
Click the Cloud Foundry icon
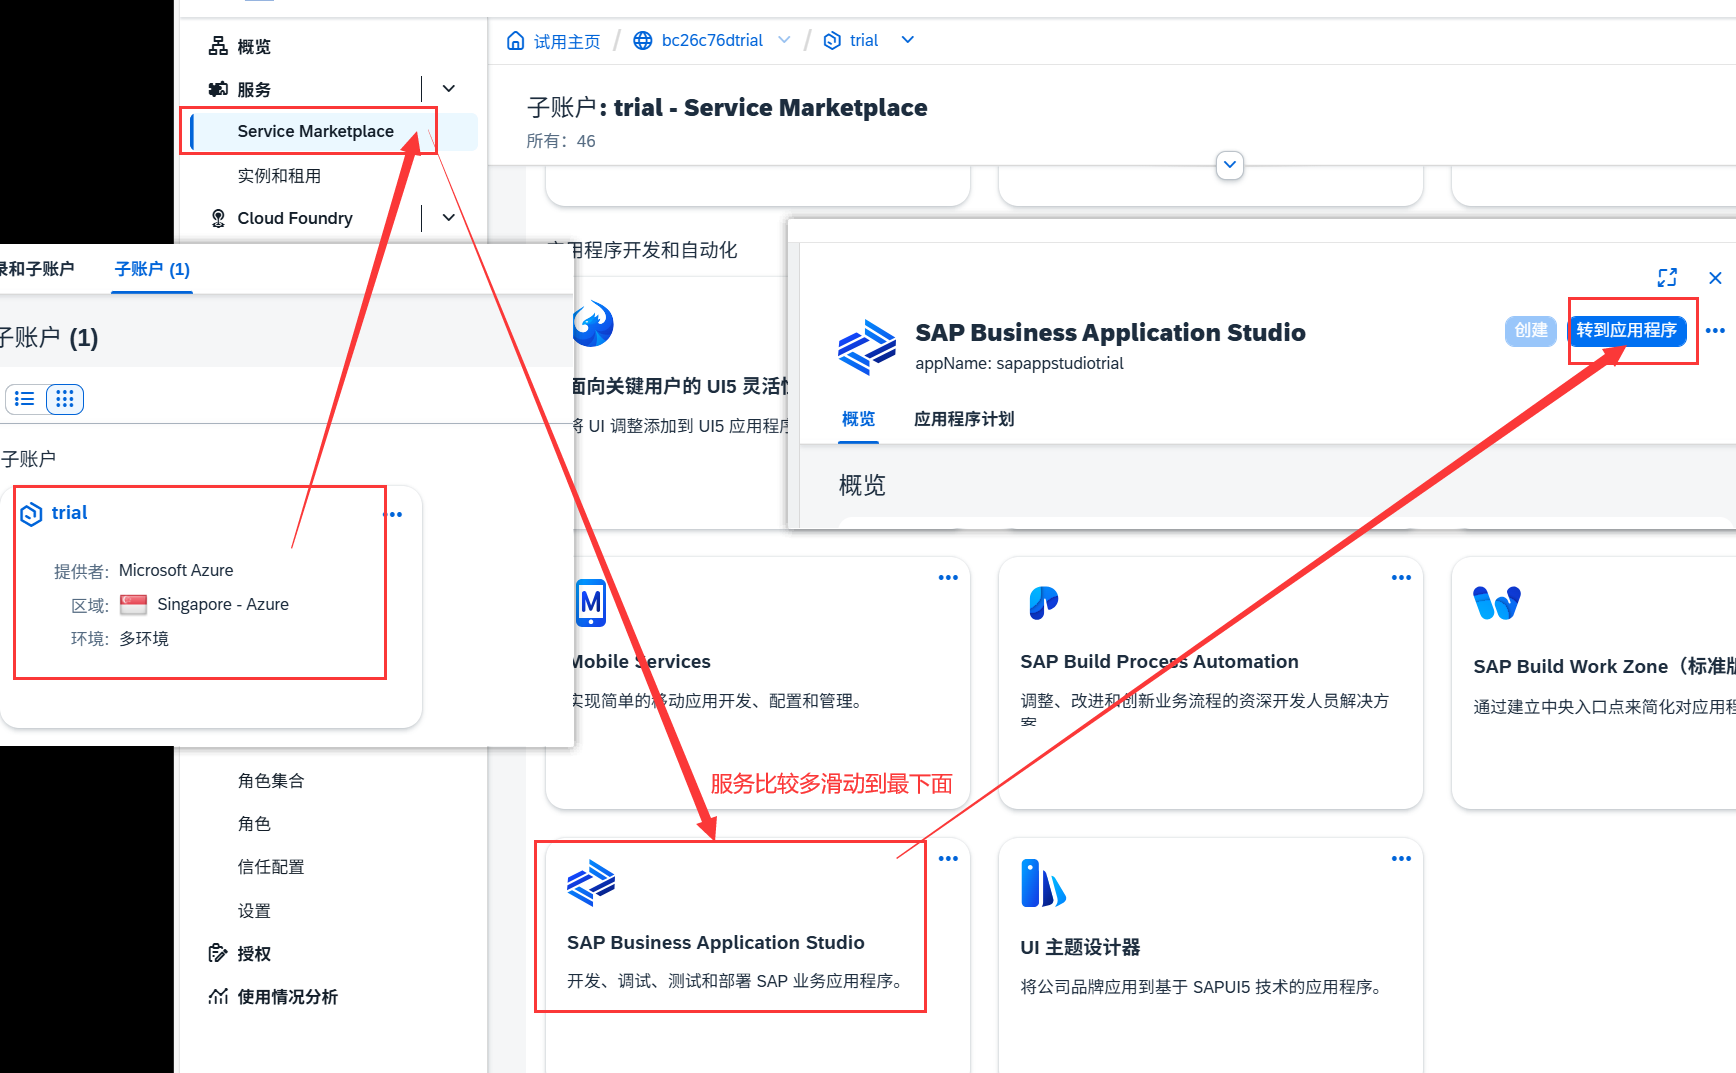pos(218,218)
